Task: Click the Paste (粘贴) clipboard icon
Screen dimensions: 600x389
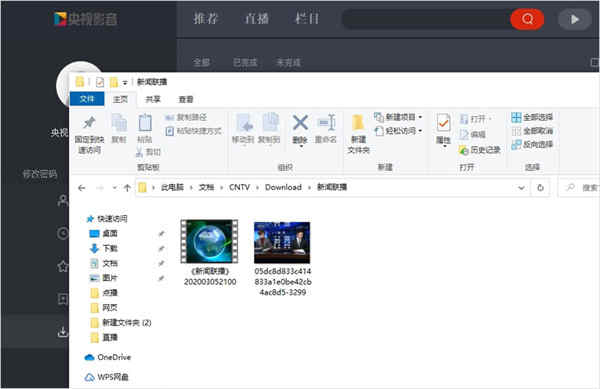Action: 145,123
